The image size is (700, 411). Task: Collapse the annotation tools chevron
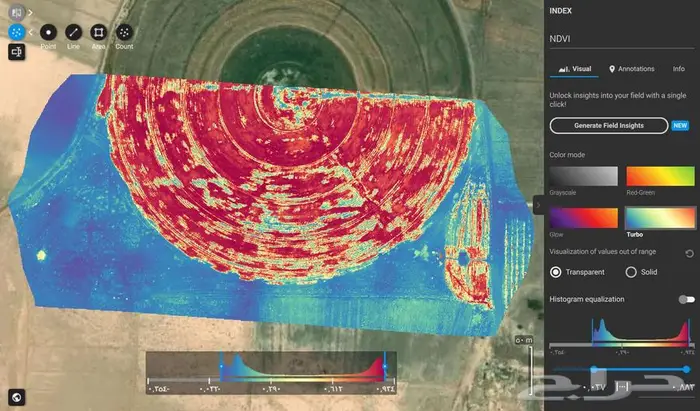(x=30, y=32)
